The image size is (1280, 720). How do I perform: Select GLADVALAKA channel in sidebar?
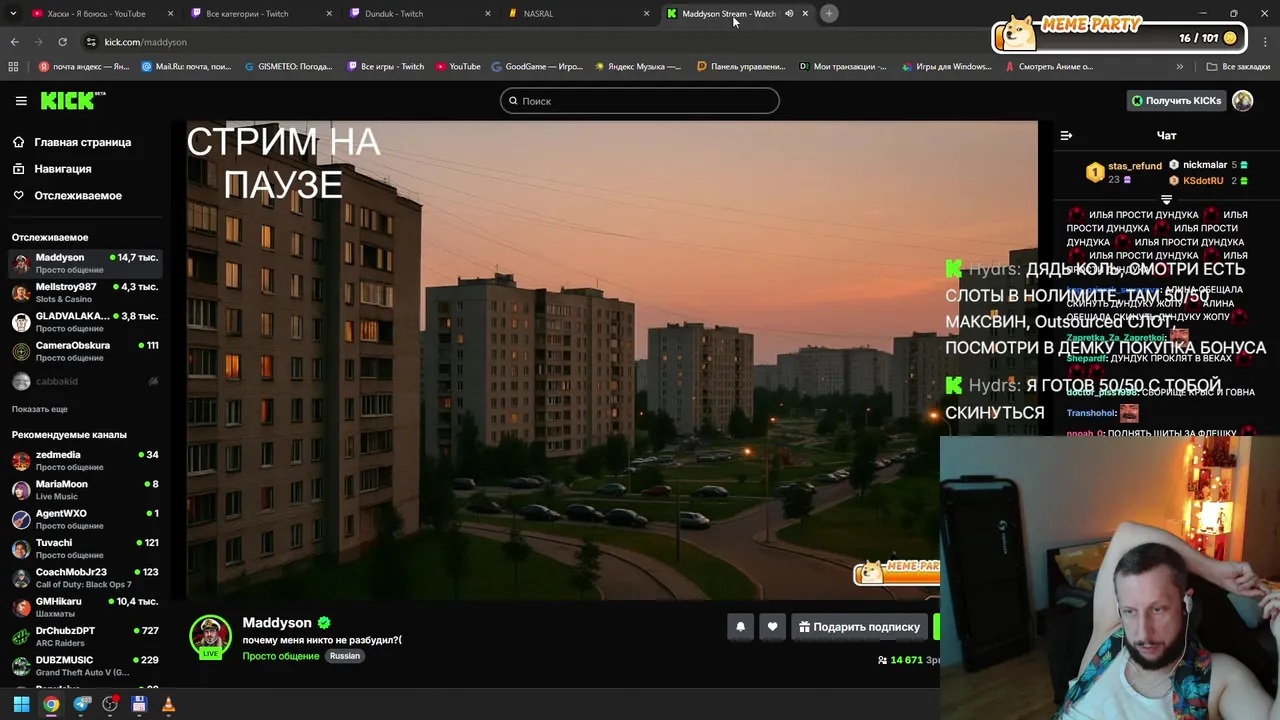(85, 322)
